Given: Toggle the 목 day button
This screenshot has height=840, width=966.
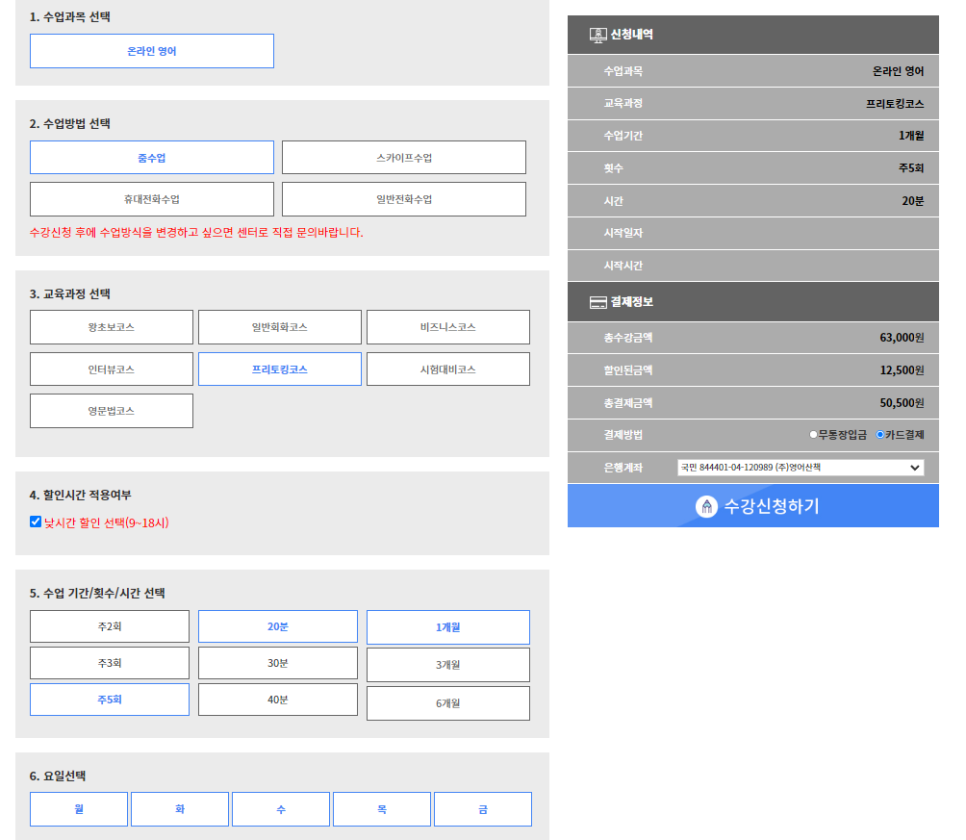Looking at the screenshot, I should [382, 809].
